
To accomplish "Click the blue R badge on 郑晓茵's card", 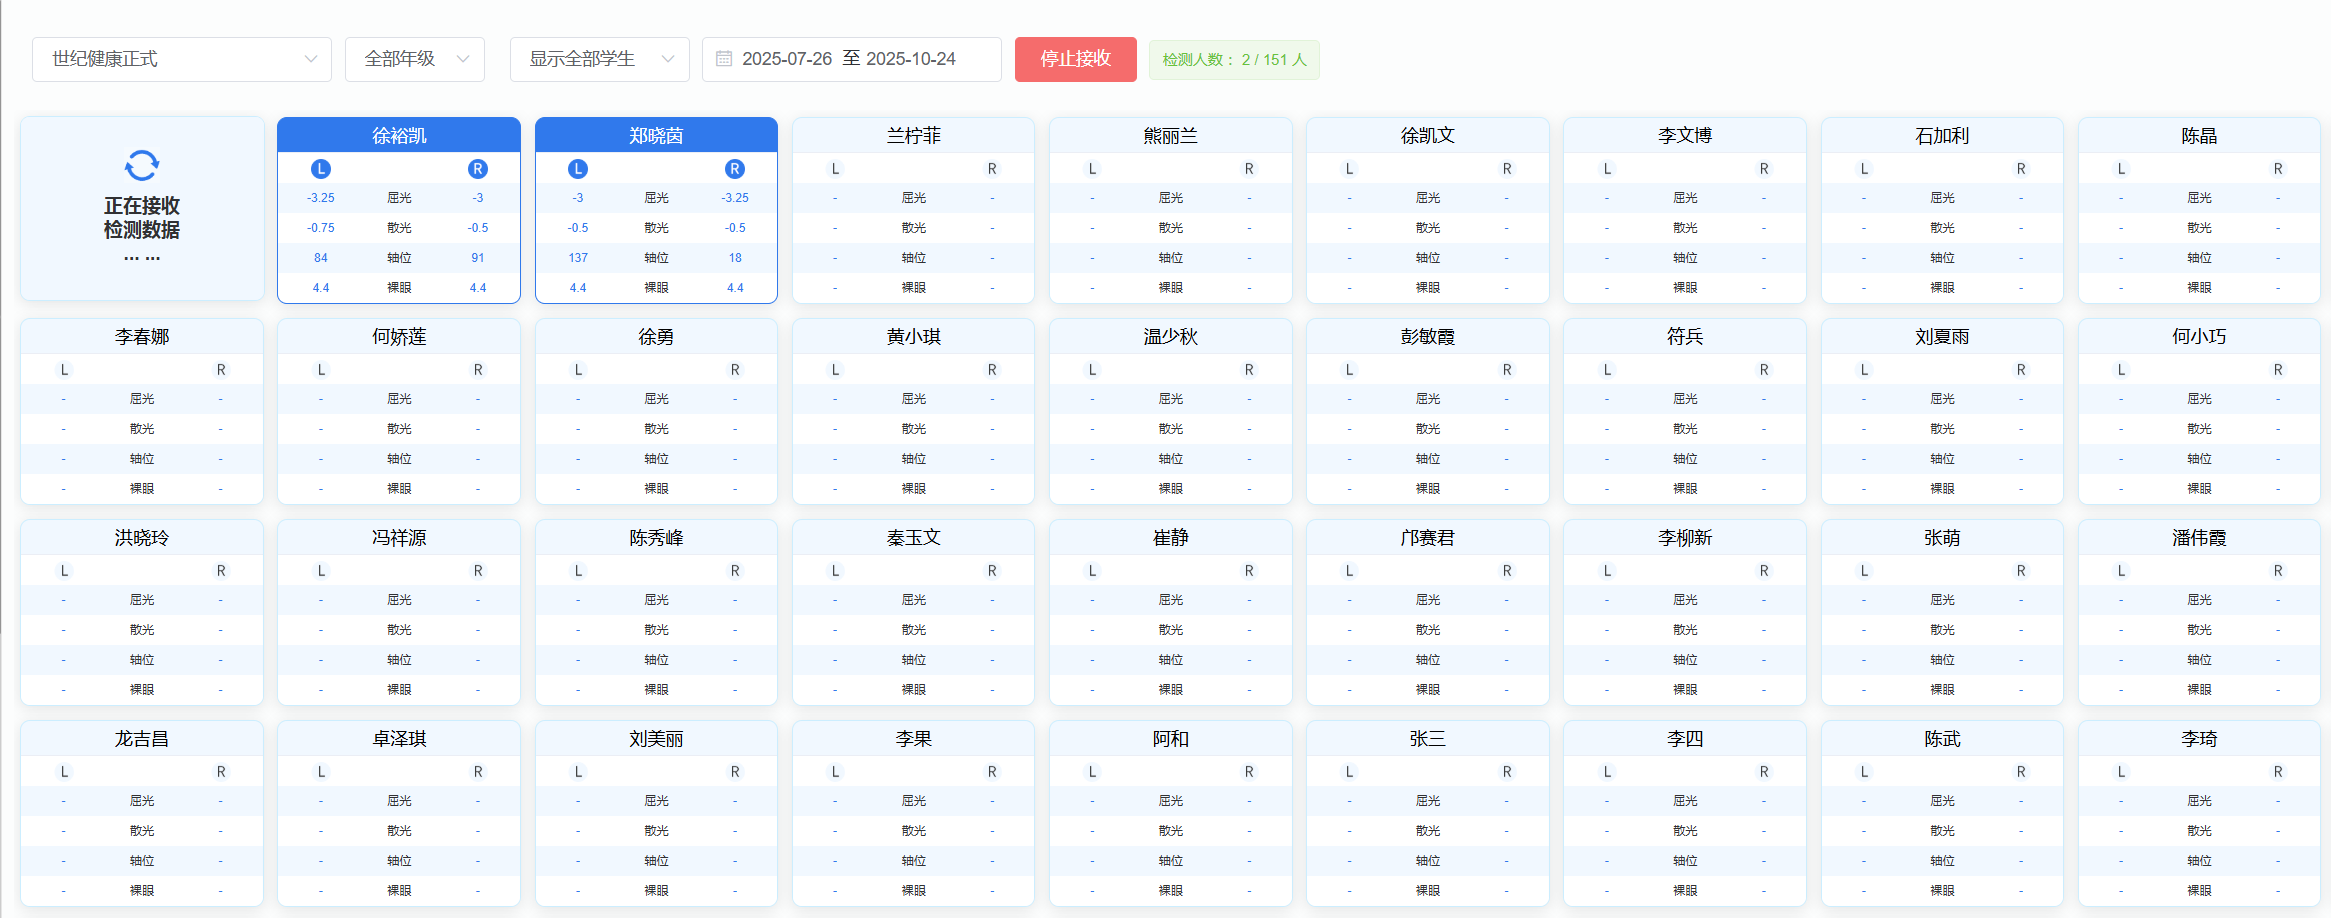I will pos(735,169).
